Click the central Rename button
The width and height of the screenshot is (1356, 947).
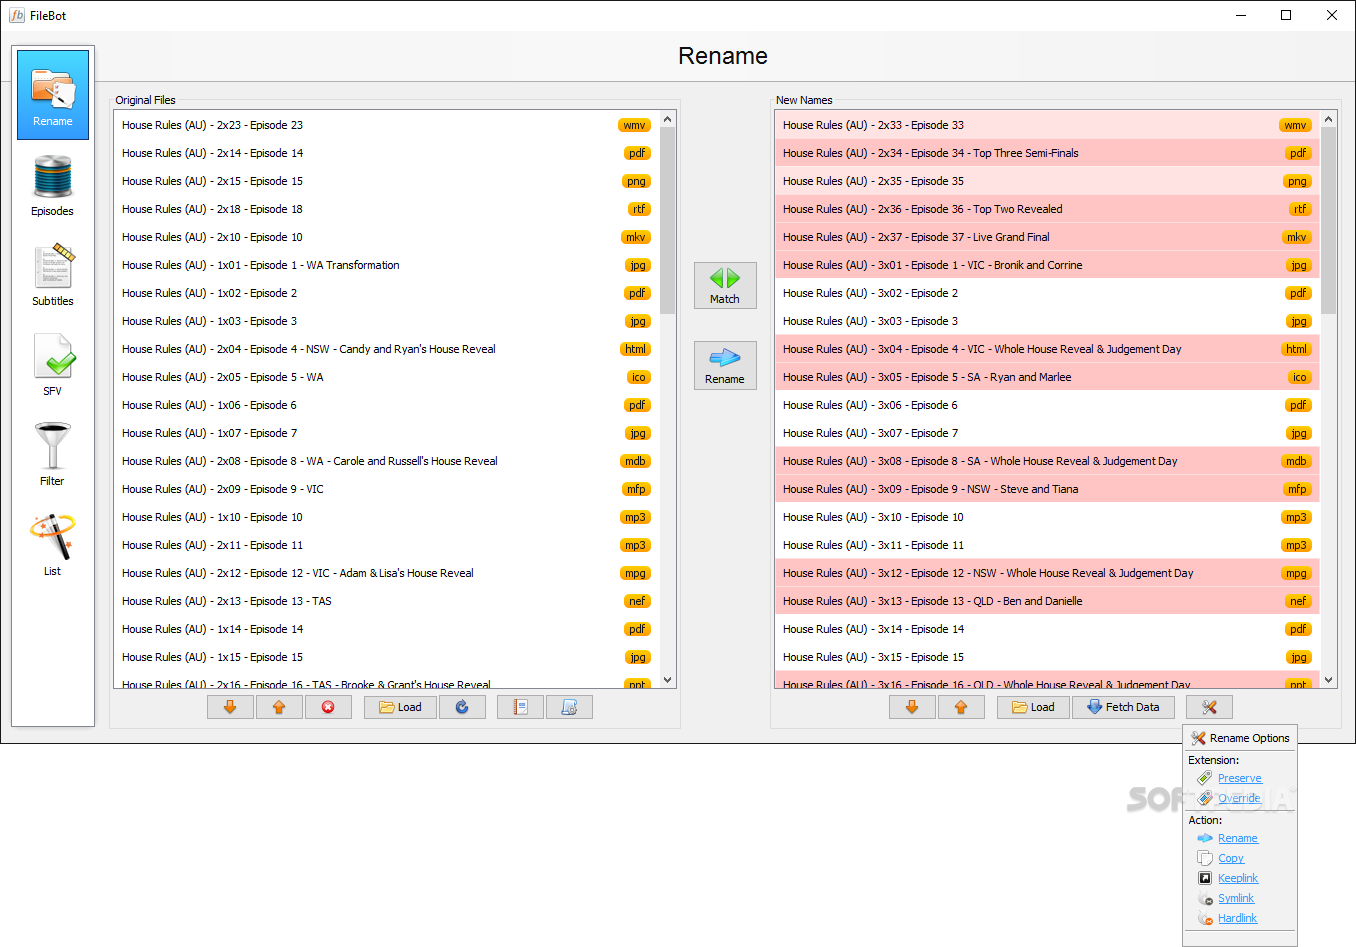[x=725, y=365]
